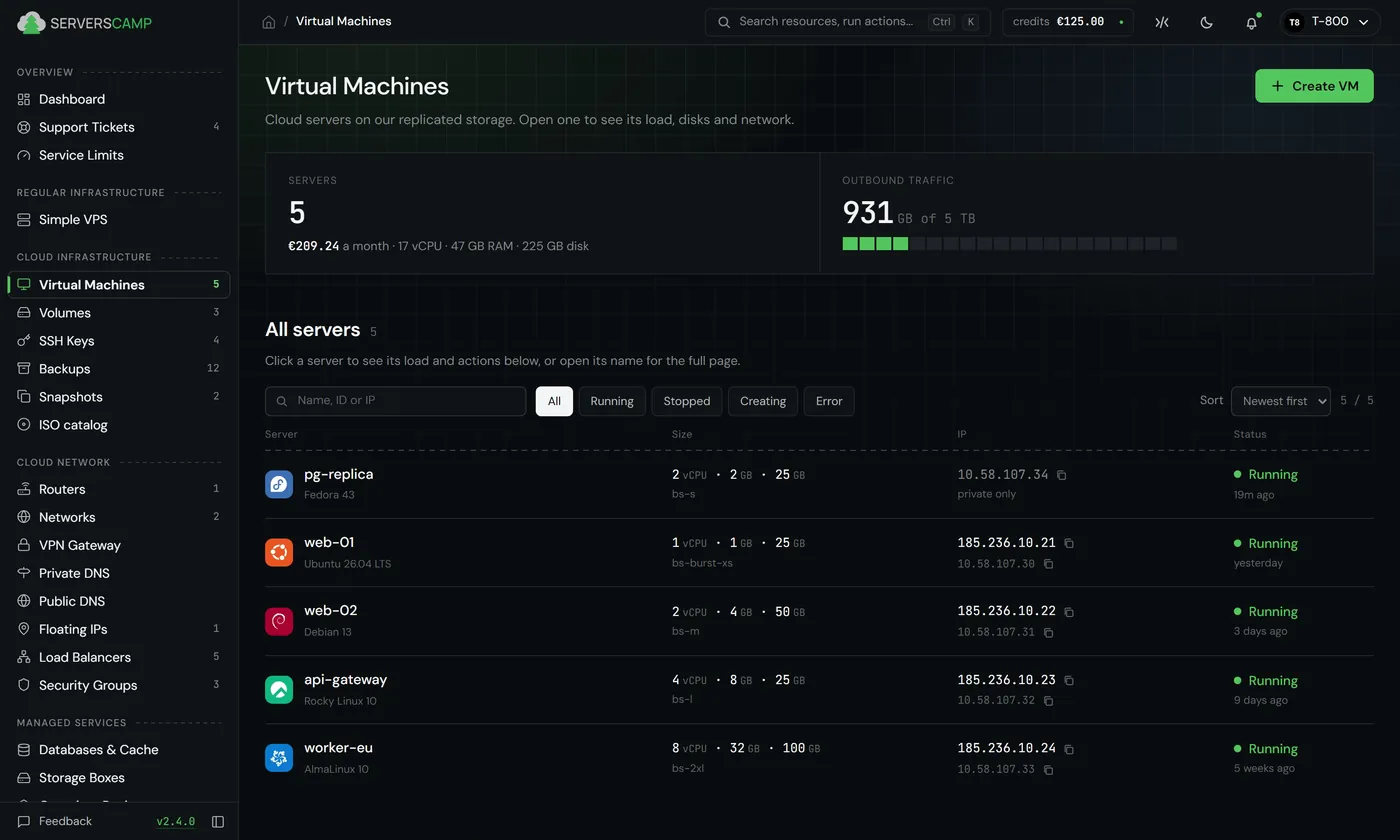This screenshot has width=1400, height=840.
Task: Open Networks page
Action: click(x=119, y=517)
